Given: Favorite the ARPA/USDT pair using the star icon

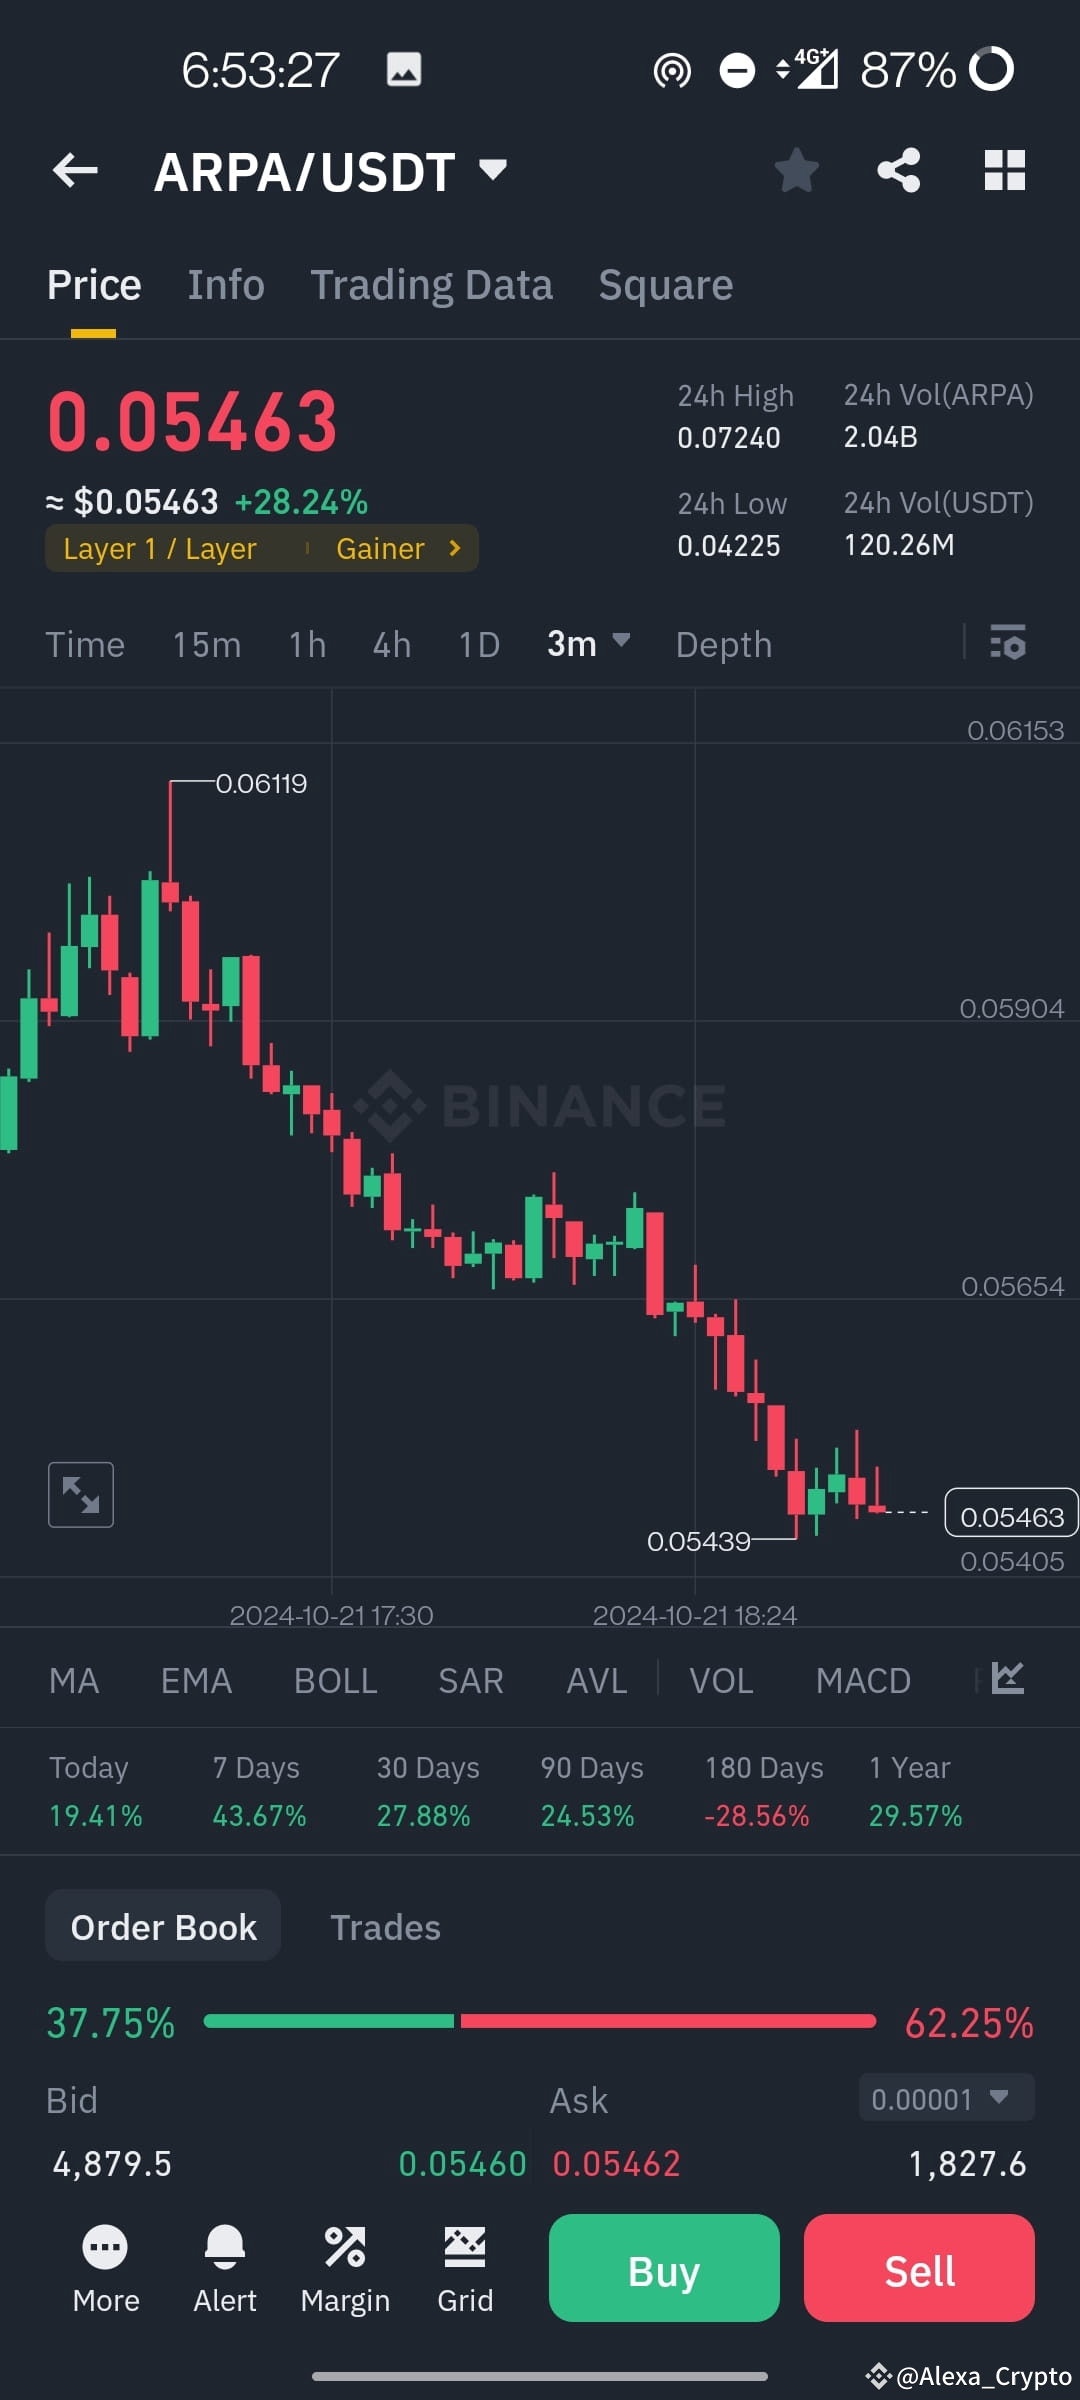Looking at the screenshot, I should pyautogui.click(x=797, y=170).
